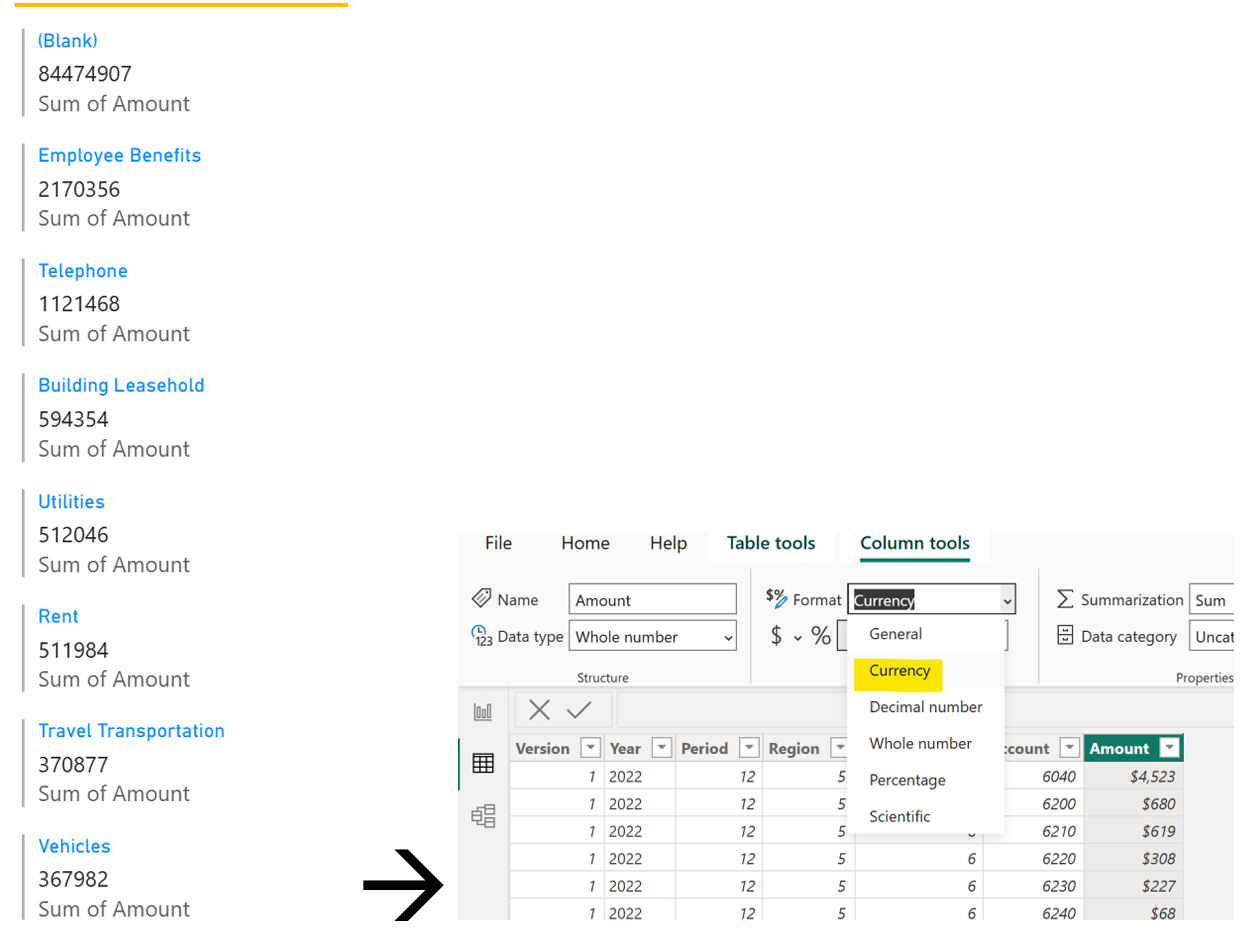
Task: Select the Building Leasehold card label
Action: click(x=121, y=385)
